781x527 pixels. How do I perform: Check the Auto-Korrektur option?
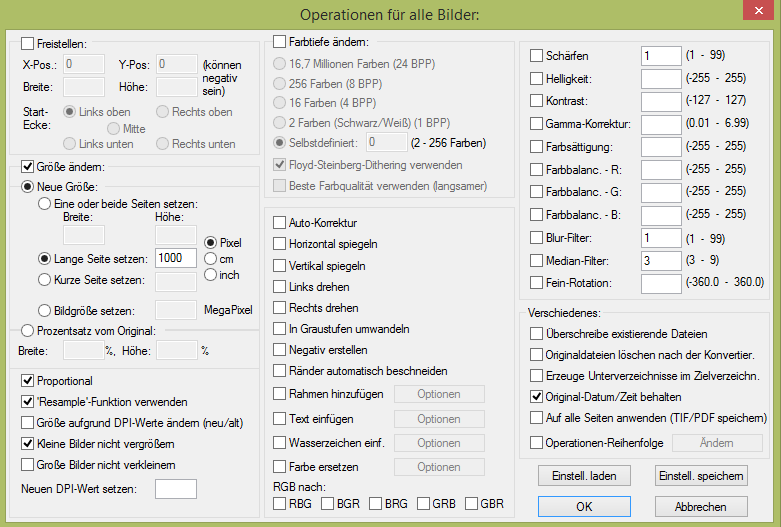click(x=281, y=223)
